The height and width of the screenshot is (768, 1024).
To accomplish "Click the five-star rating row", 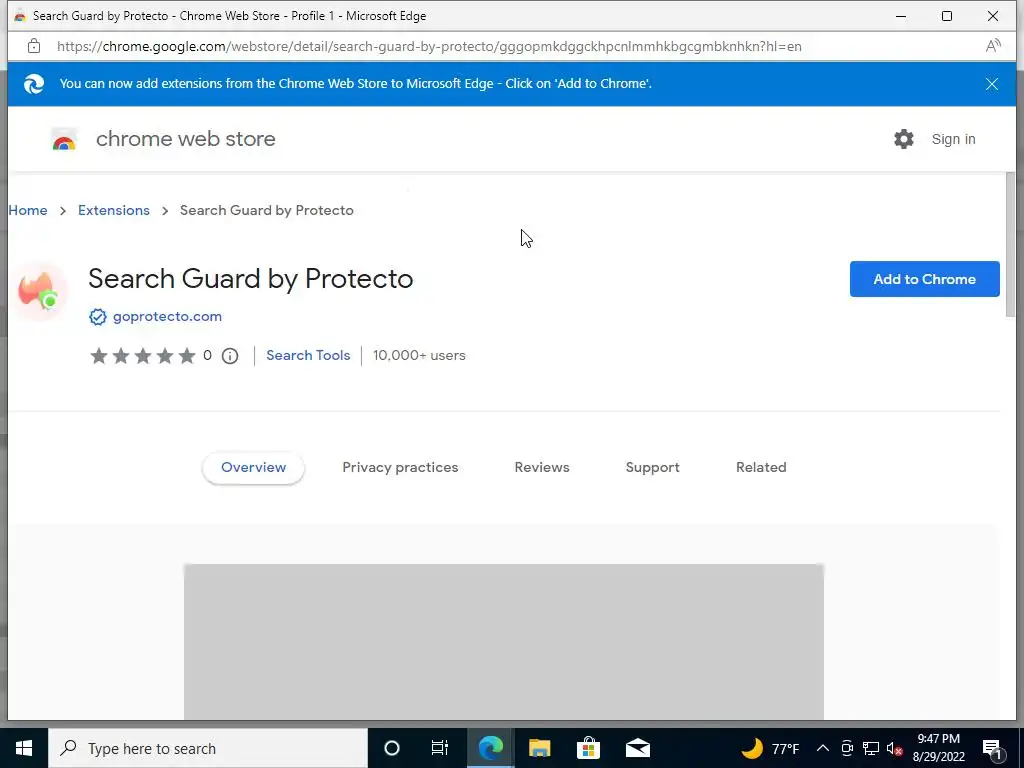I will (x=143, y=356).
